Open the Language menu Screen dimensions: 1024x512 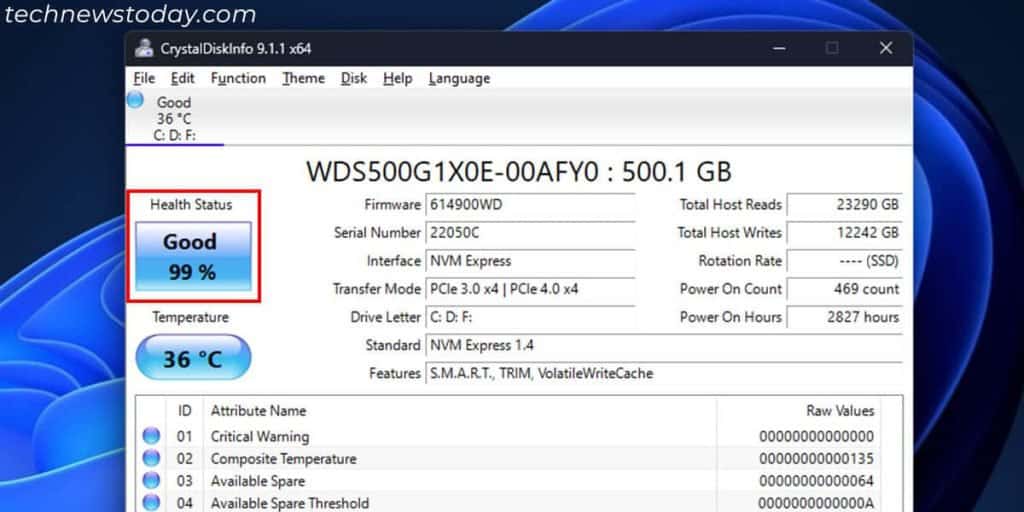[x=459, y=78]
